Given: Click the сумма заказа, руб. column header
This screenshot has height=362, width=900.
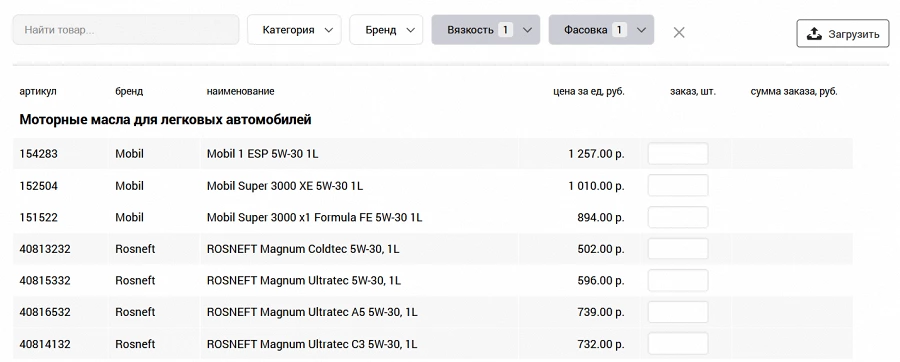Looking at the screenshot, I should pos(794,91).
